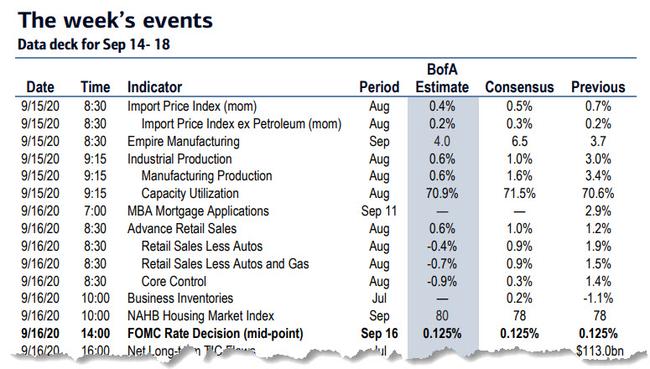Screen dimensions: 650x369
Task: Click the Empire Manufacturing indicator
Action: [x=183, y=141]
